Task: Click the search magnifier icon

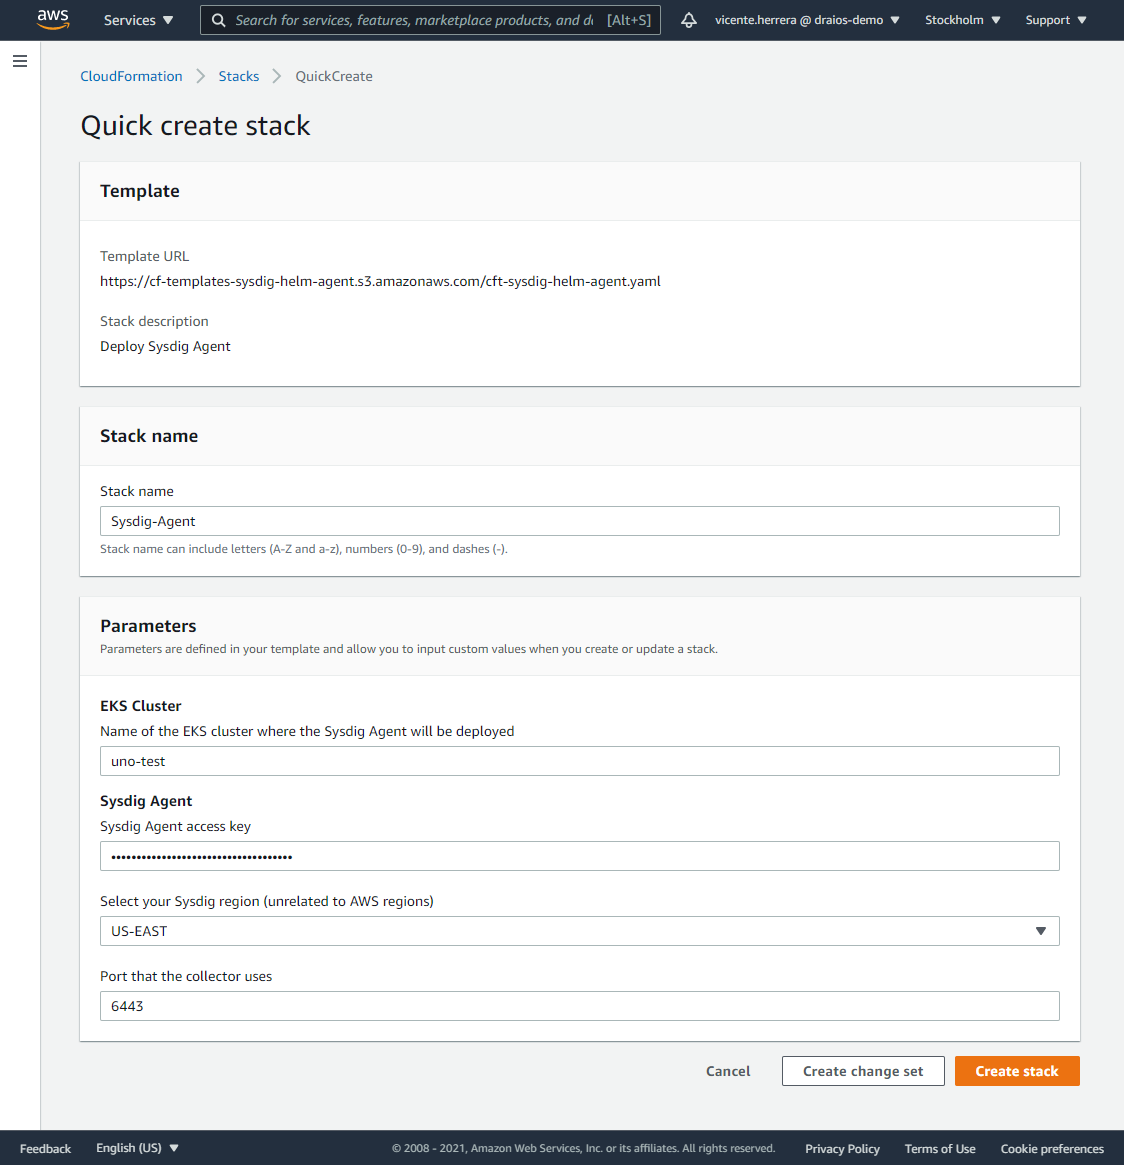Action: coord(218,19)
